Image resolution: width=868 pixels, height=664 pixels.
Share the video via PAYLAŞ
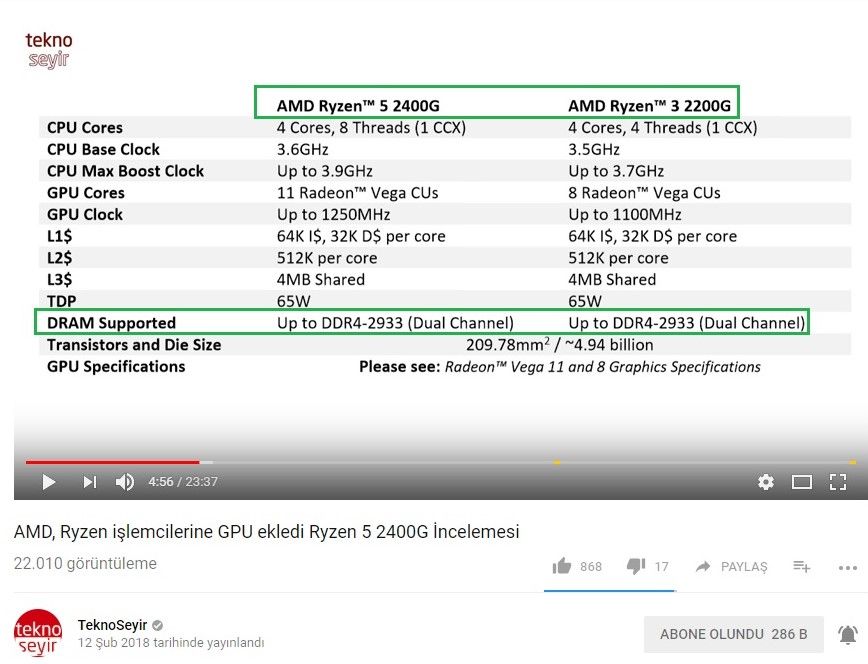731,566
